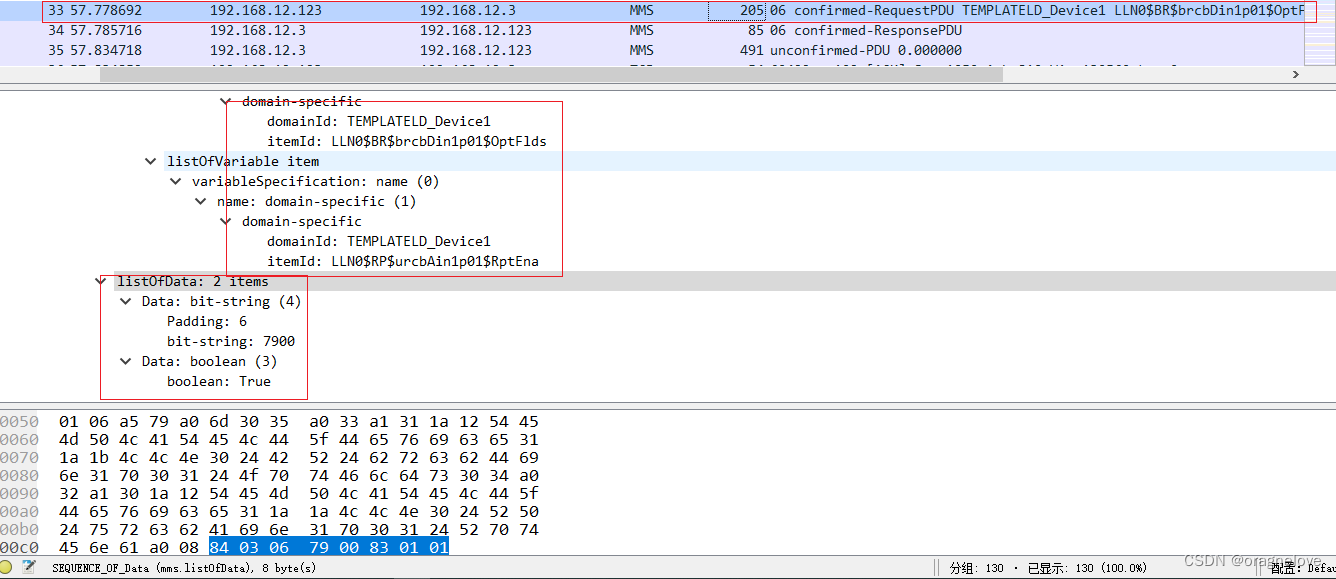
Task: Click the Data: boolean (3) label
Action: click(x=209, y=361)
